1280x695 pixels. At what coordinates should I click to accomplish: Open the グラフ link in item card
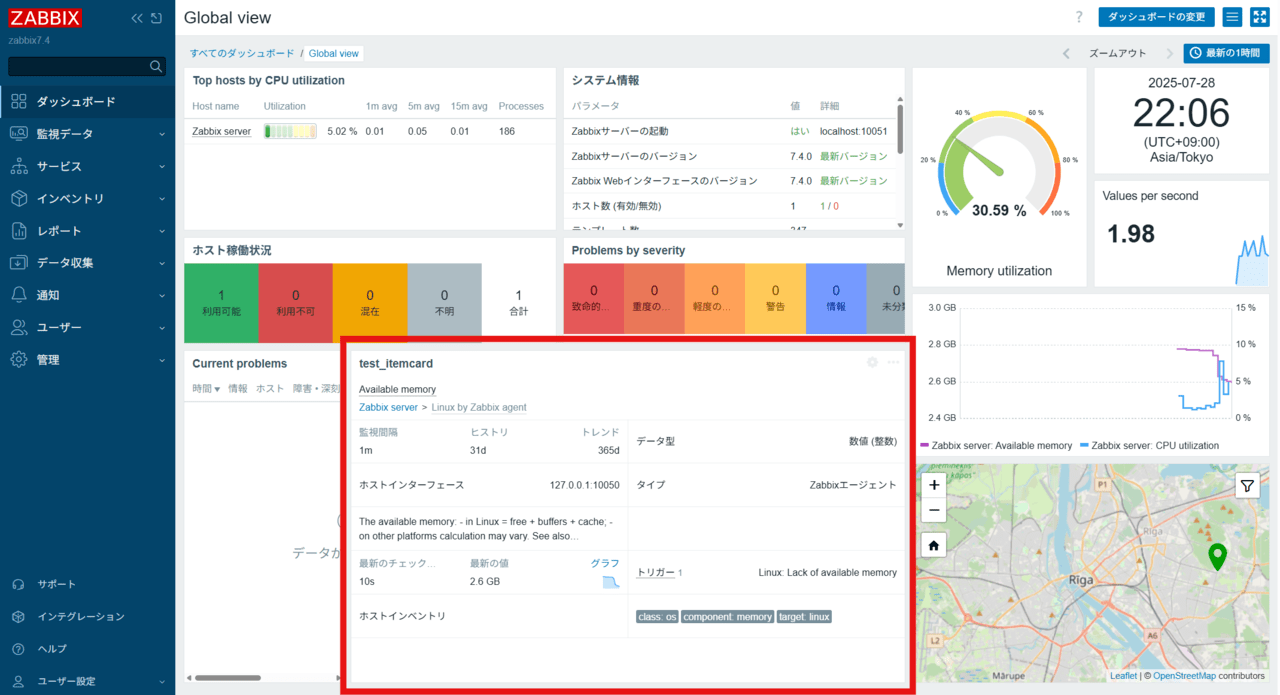605,563
